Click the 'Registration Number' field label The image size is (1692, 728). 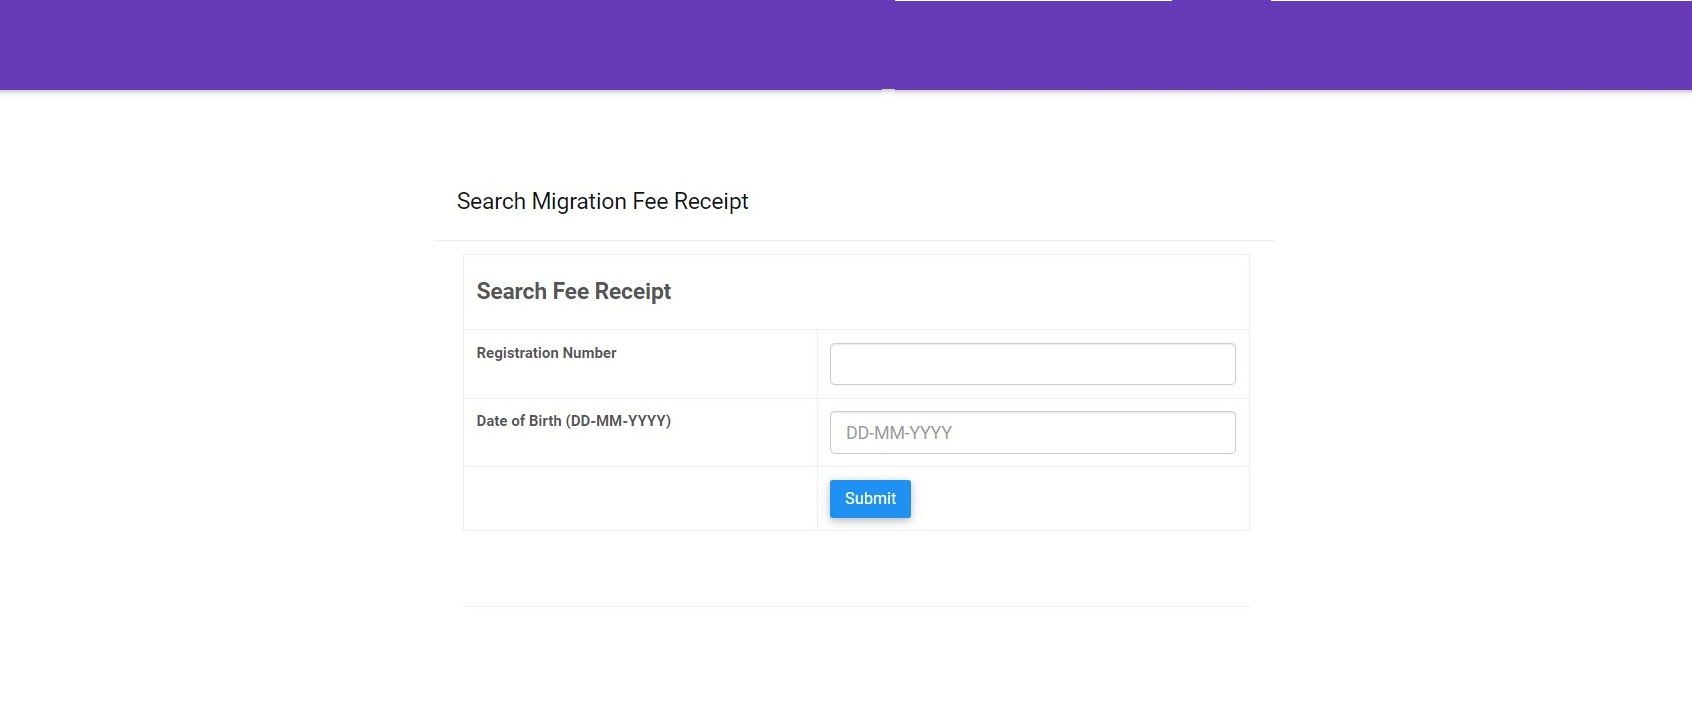[x=546, y=353]
